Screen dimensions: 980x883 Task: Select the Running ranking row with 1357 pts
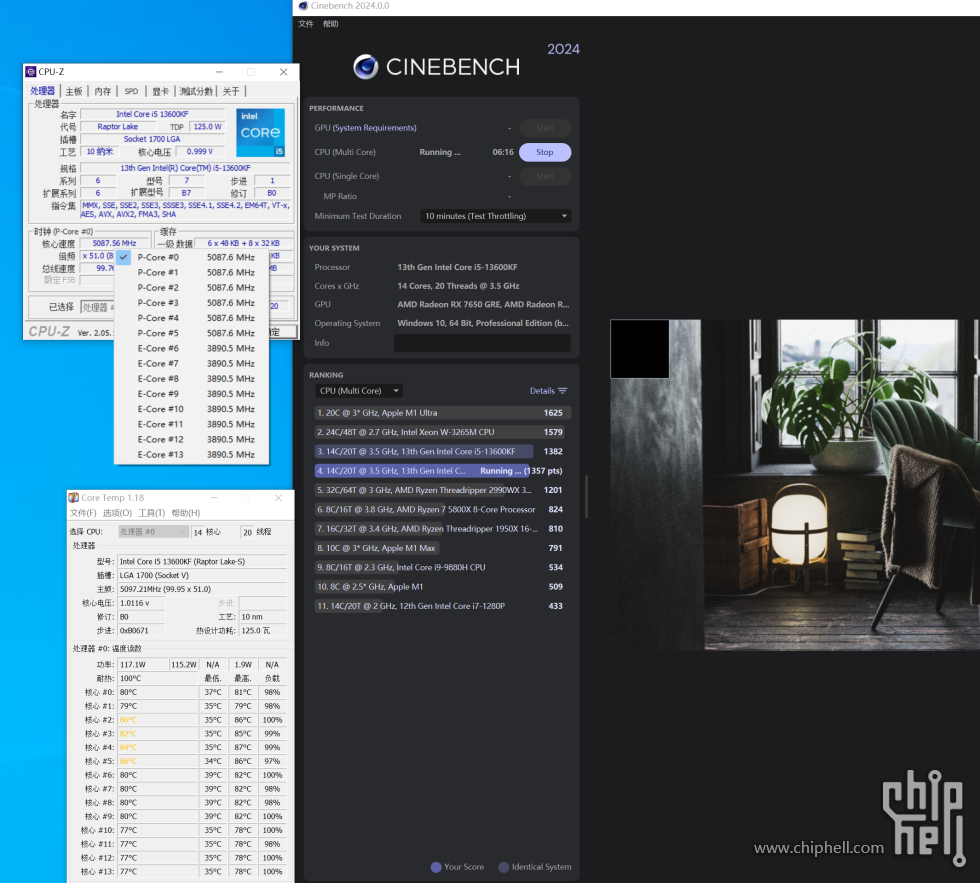[442, 471]
